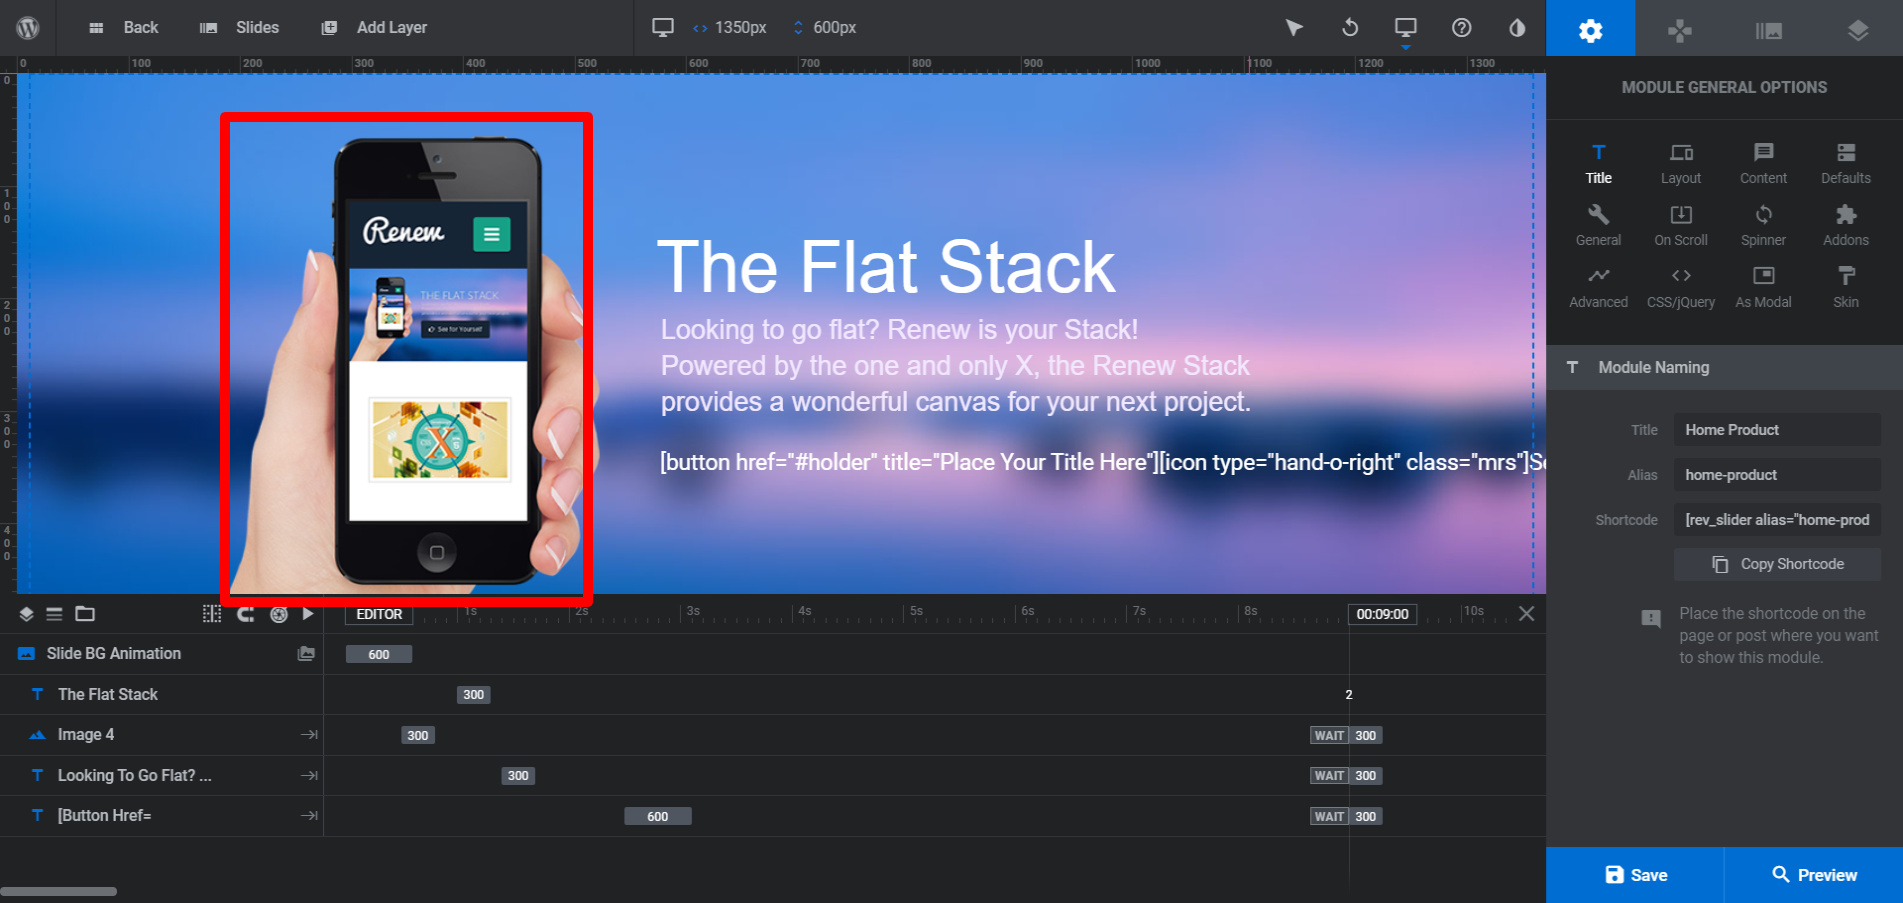
Task: Select the [Button Href= layer row
Action: (x=161, y=816)
